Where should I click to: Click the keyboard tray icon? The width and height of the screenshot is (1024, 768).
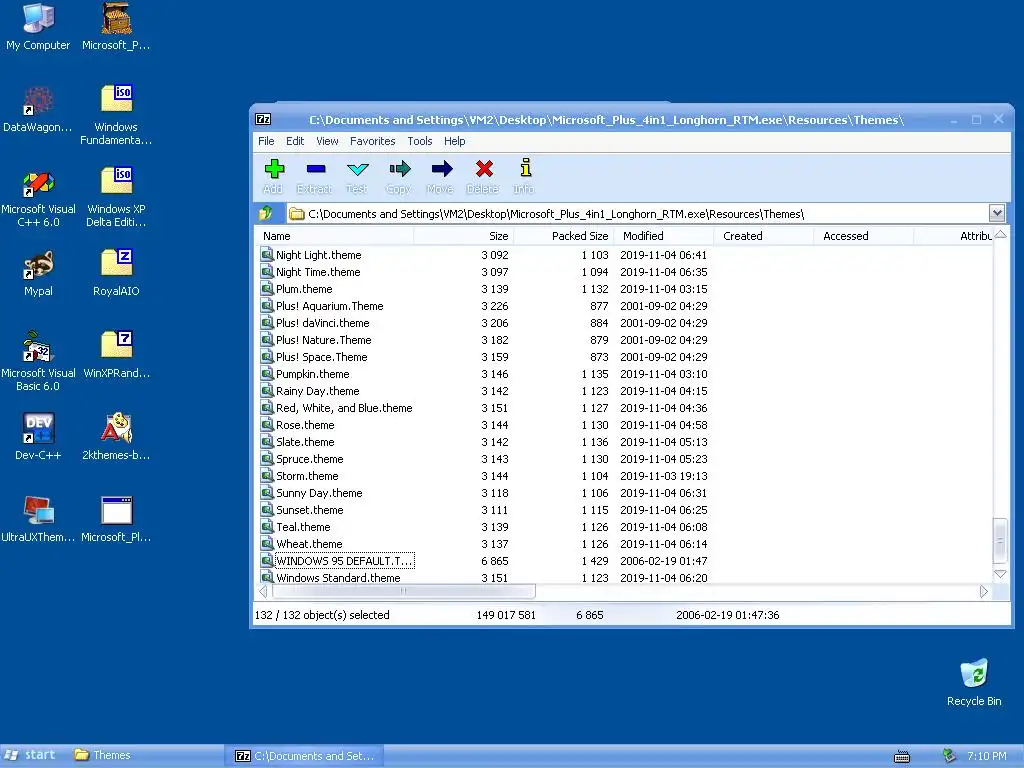pos(901,756)
